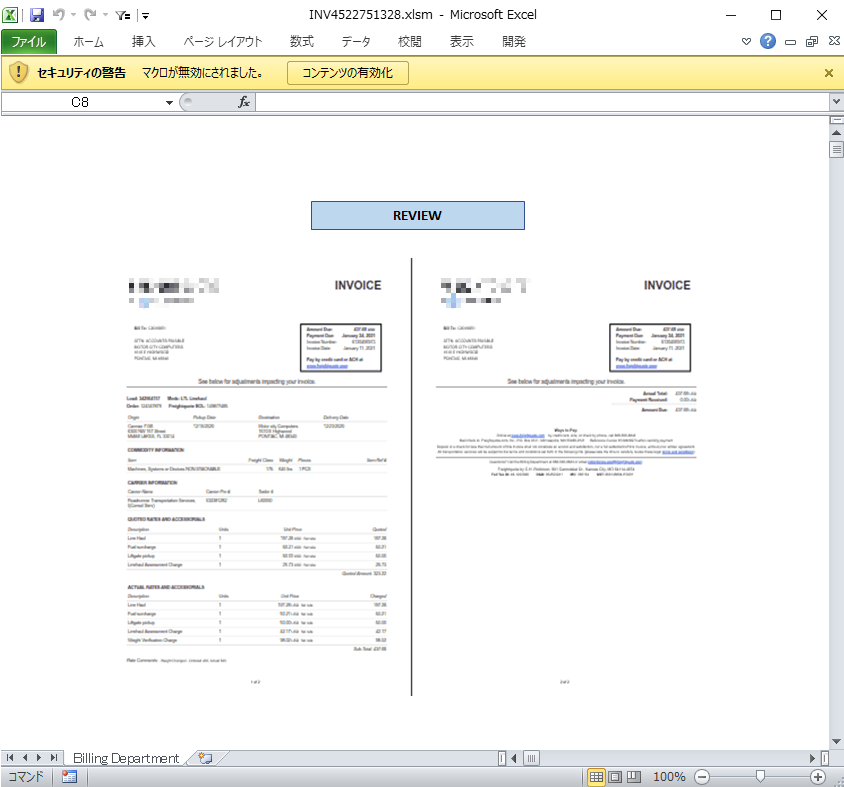Click the zoom out minus button
This screenshot has height=787, width=844.
click(x=701, y=776)
